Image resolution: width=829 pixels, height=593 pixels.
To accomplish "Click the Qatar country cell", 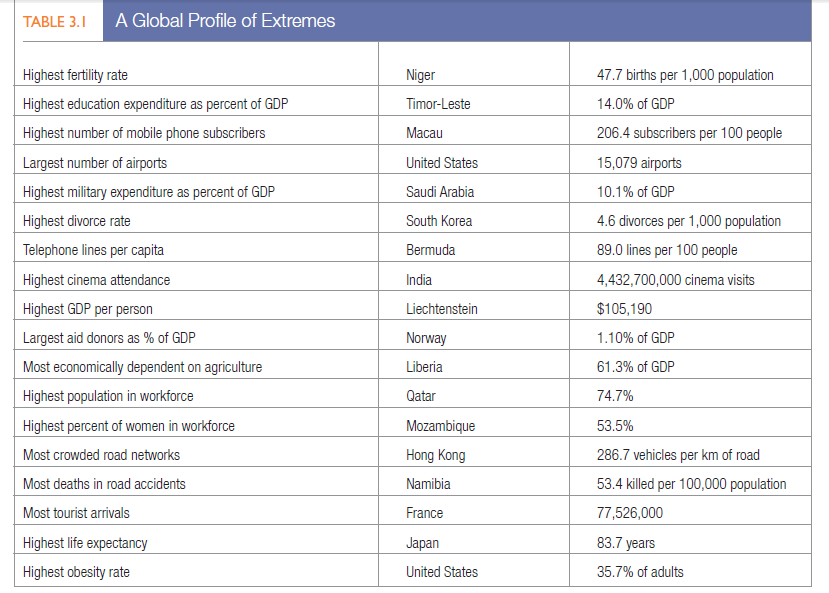I will (x=421, y=396).
